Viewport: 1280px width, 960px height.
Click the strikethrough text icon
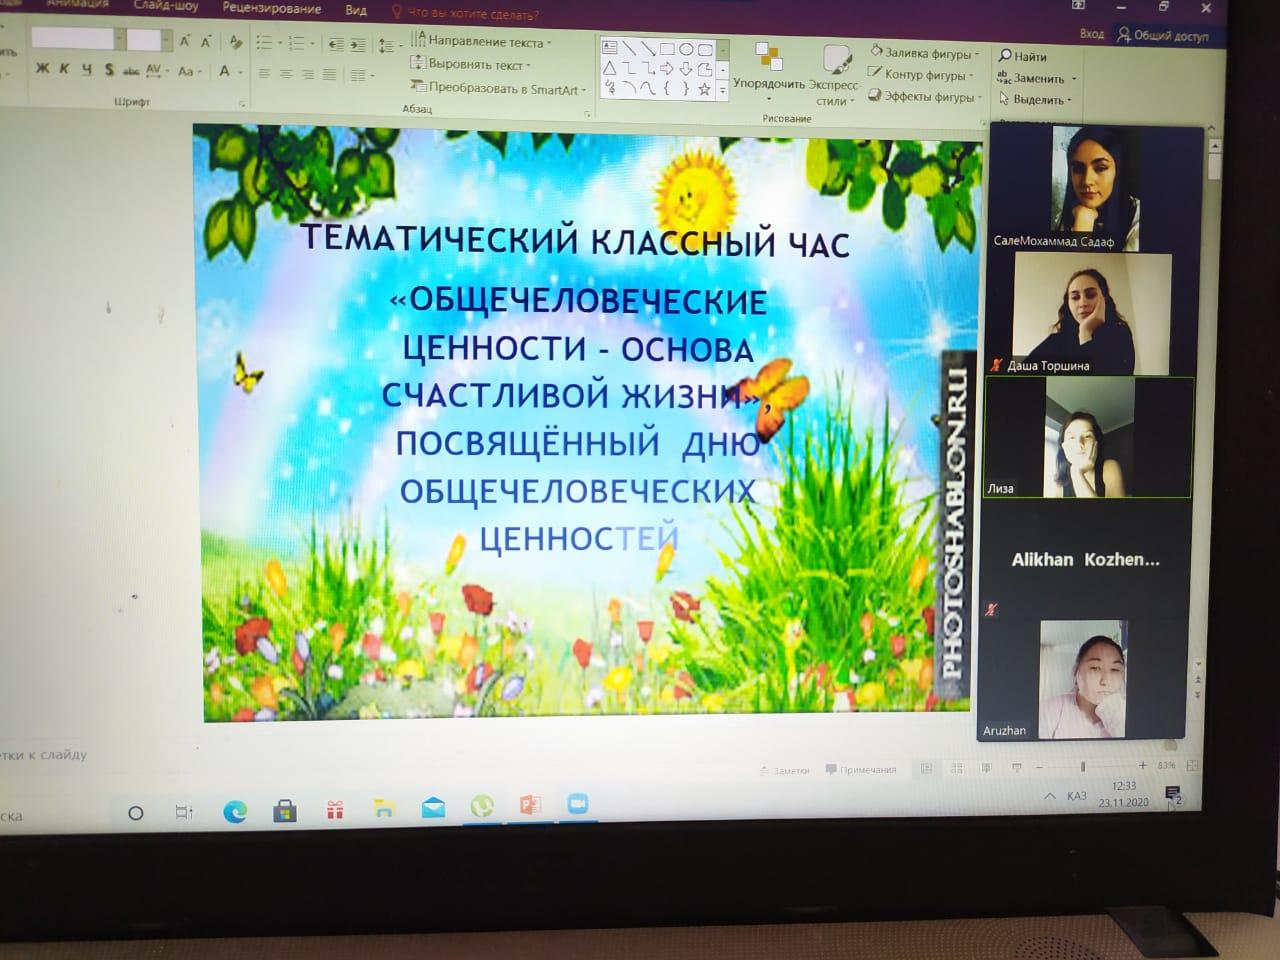pyautogui.click(x=131, y=71)
